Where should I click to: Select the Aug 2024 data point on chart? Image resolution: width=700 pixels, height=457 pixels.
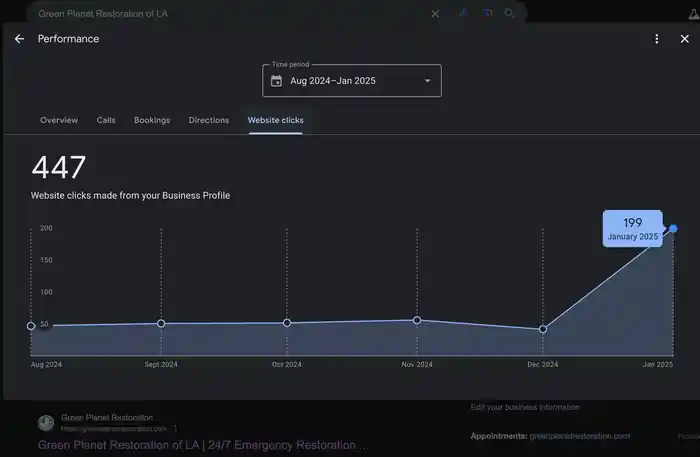(31, 326)
